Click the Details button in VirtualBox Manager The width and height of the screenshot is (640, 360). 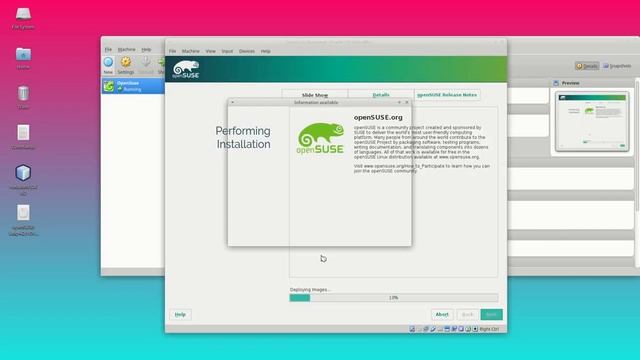587,66
